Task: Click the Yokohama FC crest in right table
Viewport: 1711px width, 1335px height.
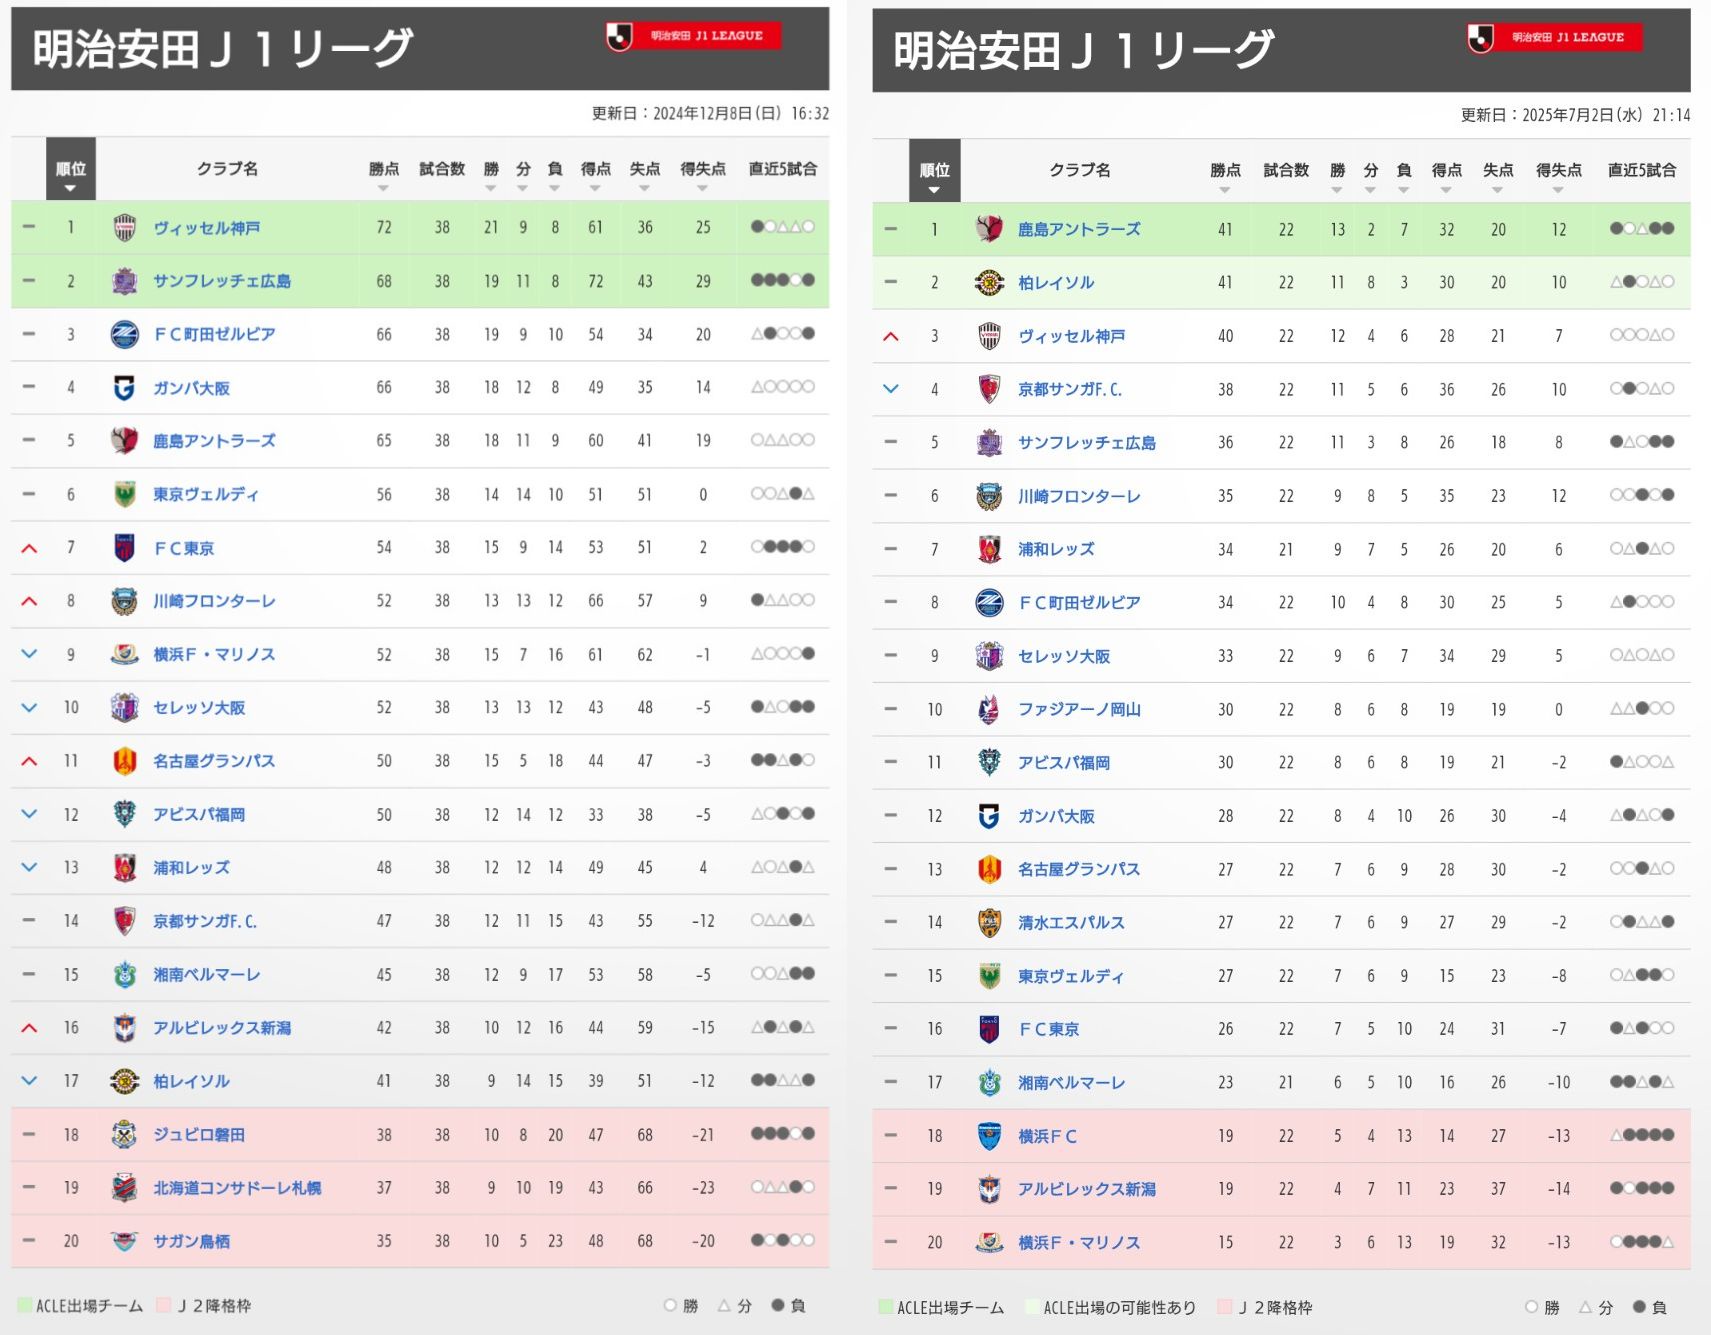Action: (x=989, y=1136)
